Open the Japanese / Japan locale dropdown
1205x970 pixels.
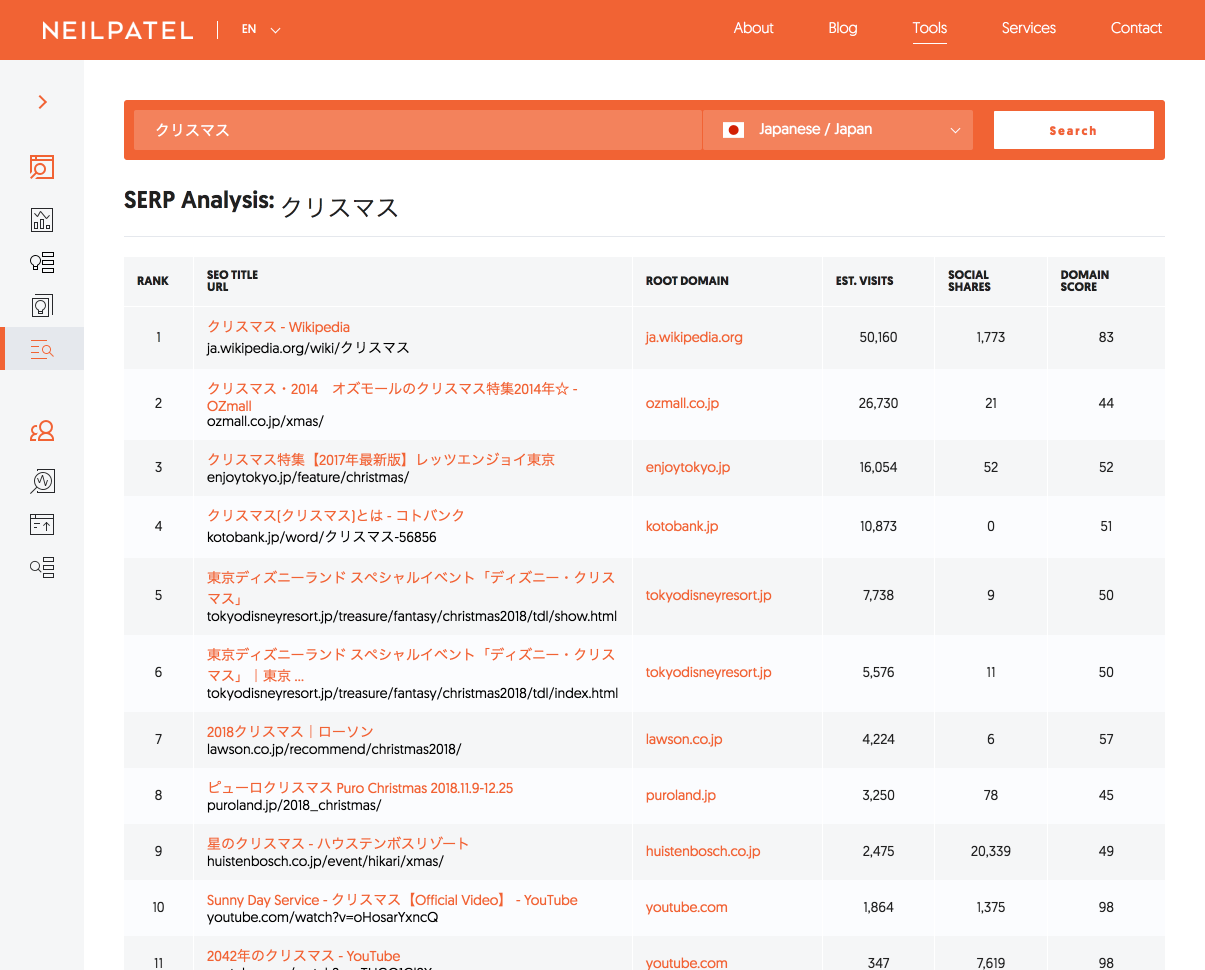click(x=838, y=130)
